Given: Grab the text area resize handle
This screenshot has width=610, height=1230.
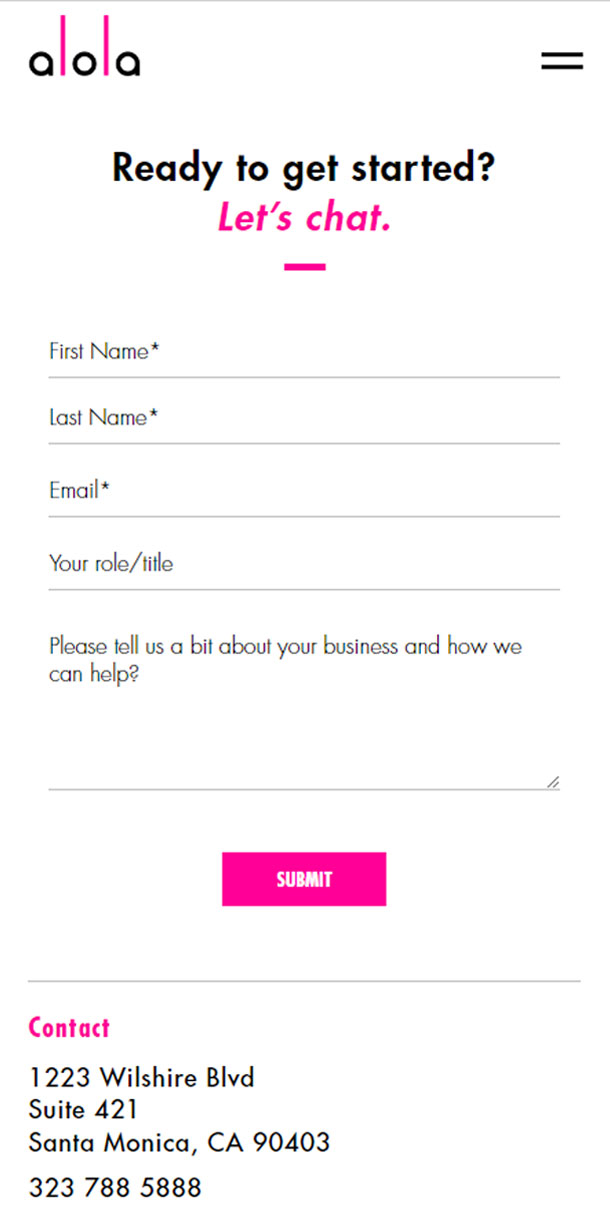Looking at the screenshot, I should (553, 782).
